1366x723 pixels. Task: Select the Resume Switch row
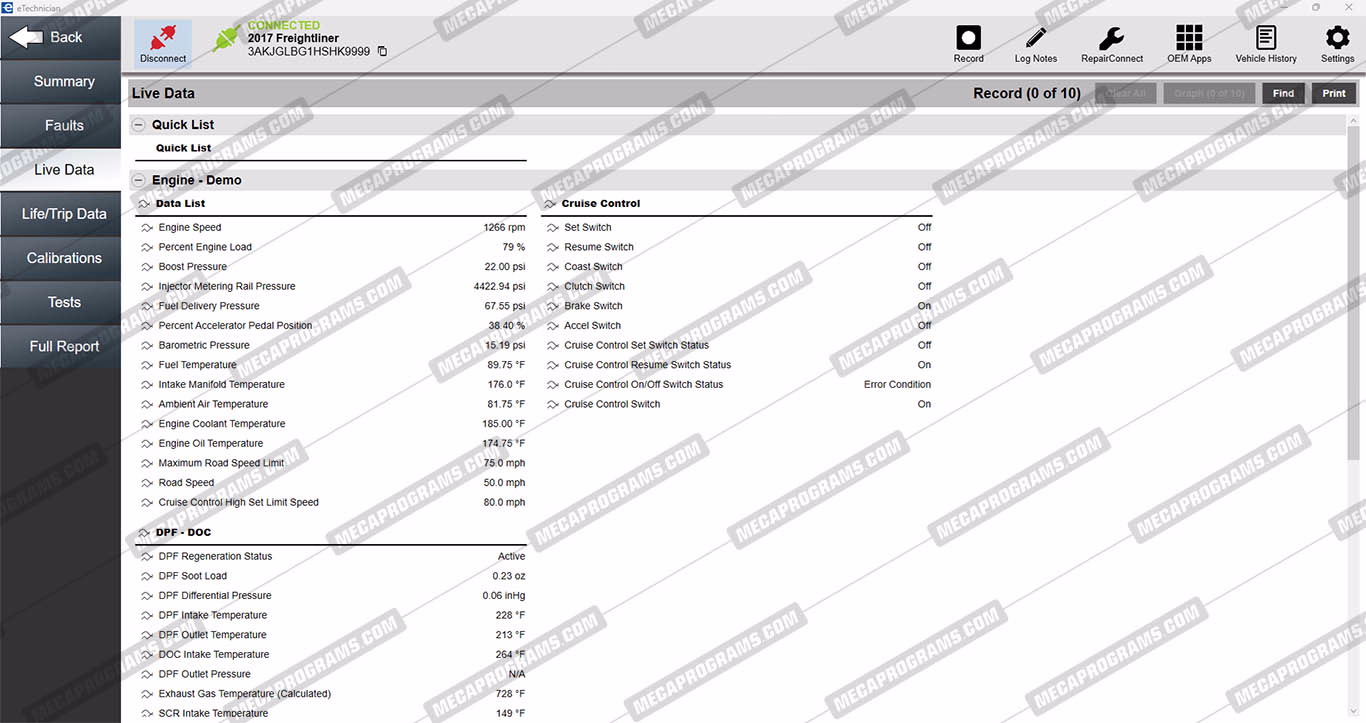click(737, 247)
